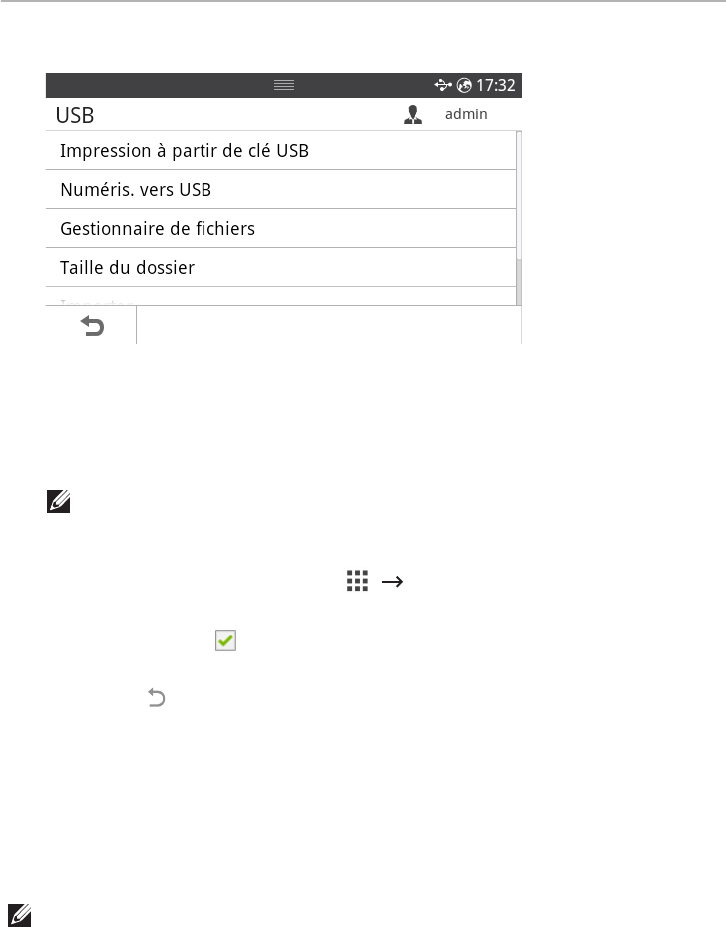
Task: Select Numéris. vers USB option
Action: [135, 190]
